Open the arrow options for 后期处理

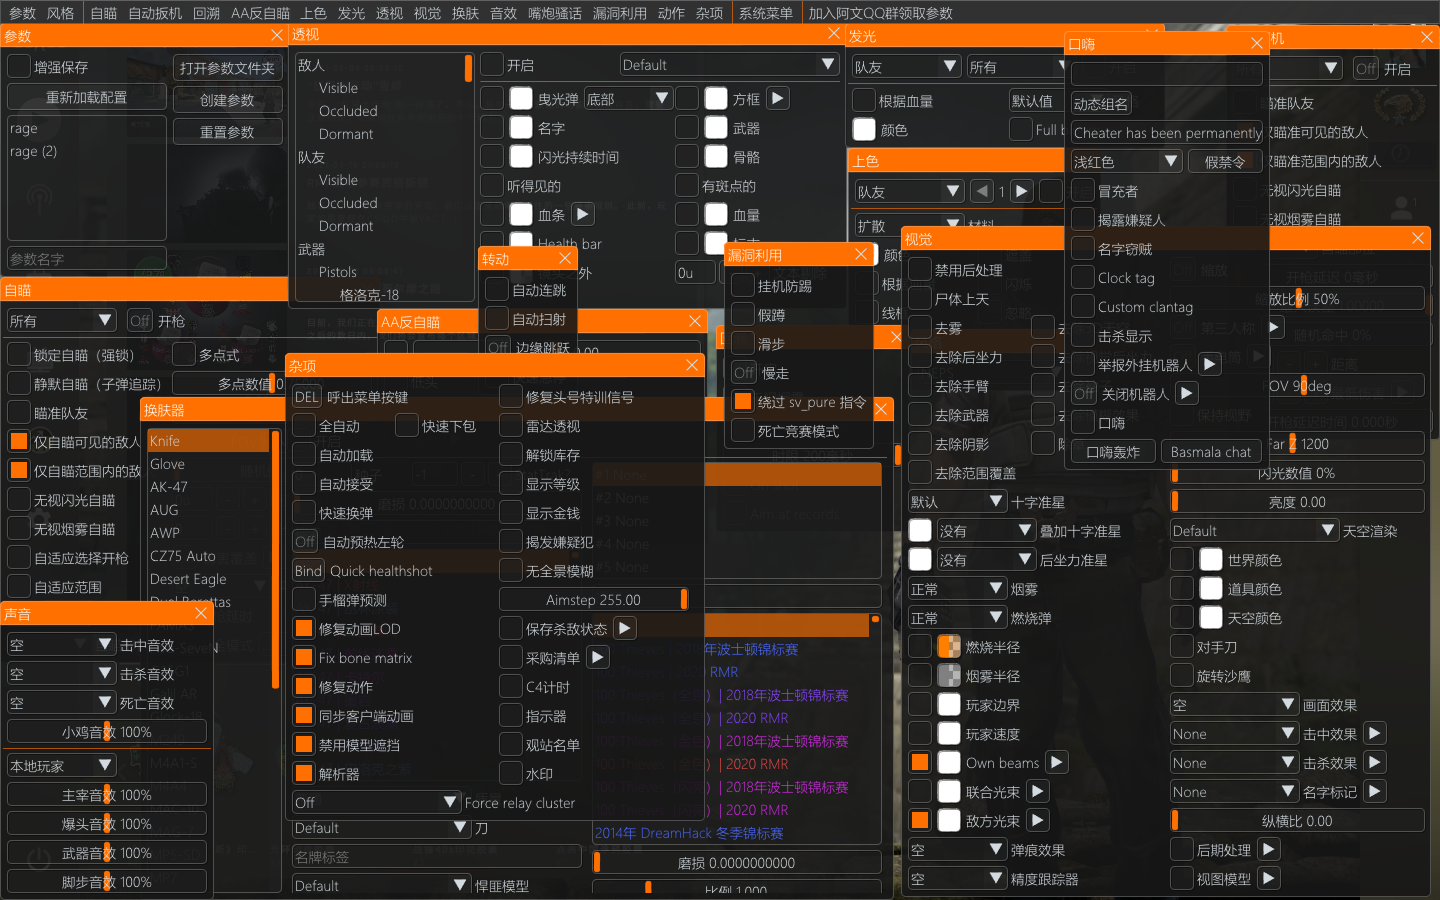pyautogui.click(x=1268, y=849)
